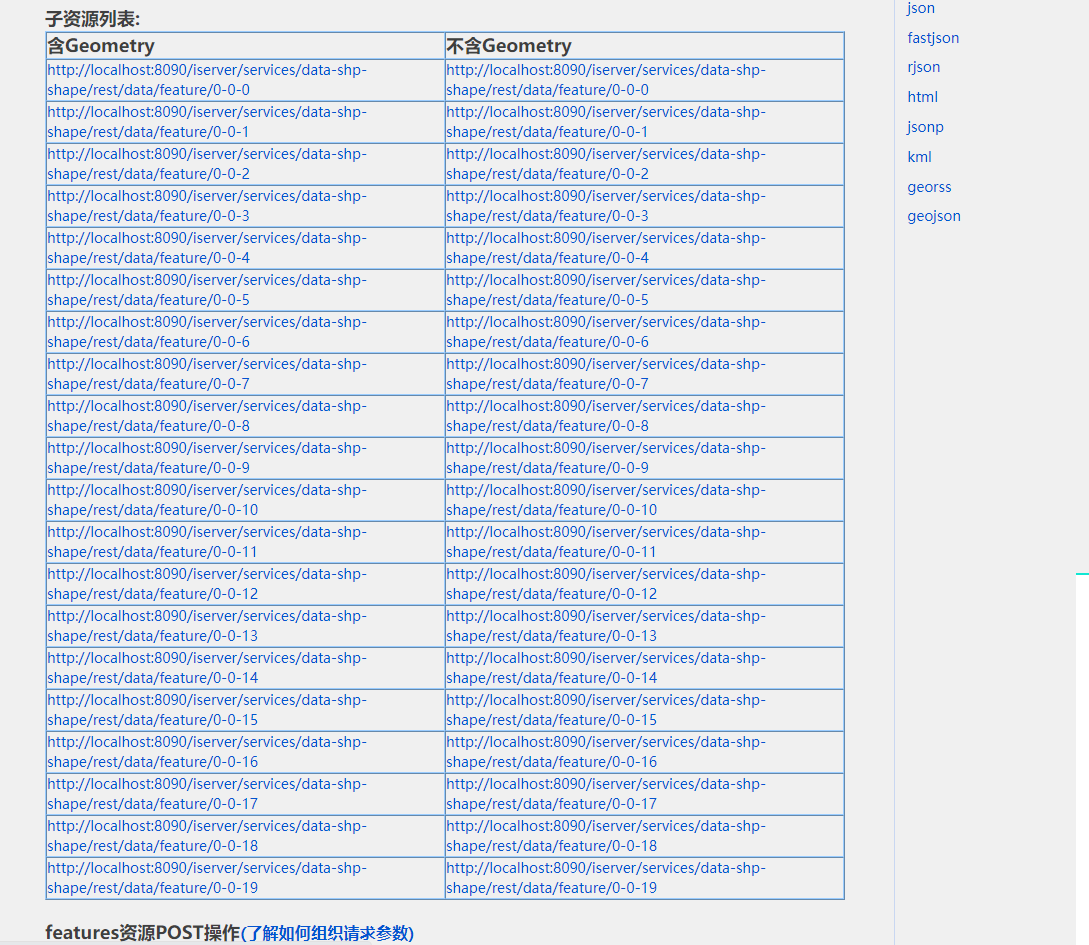The width and height of the screenshot is (1089, 945).
Task: Open feature/0-0-18 link in 不含Geometry column
Action: pos(606,836)
